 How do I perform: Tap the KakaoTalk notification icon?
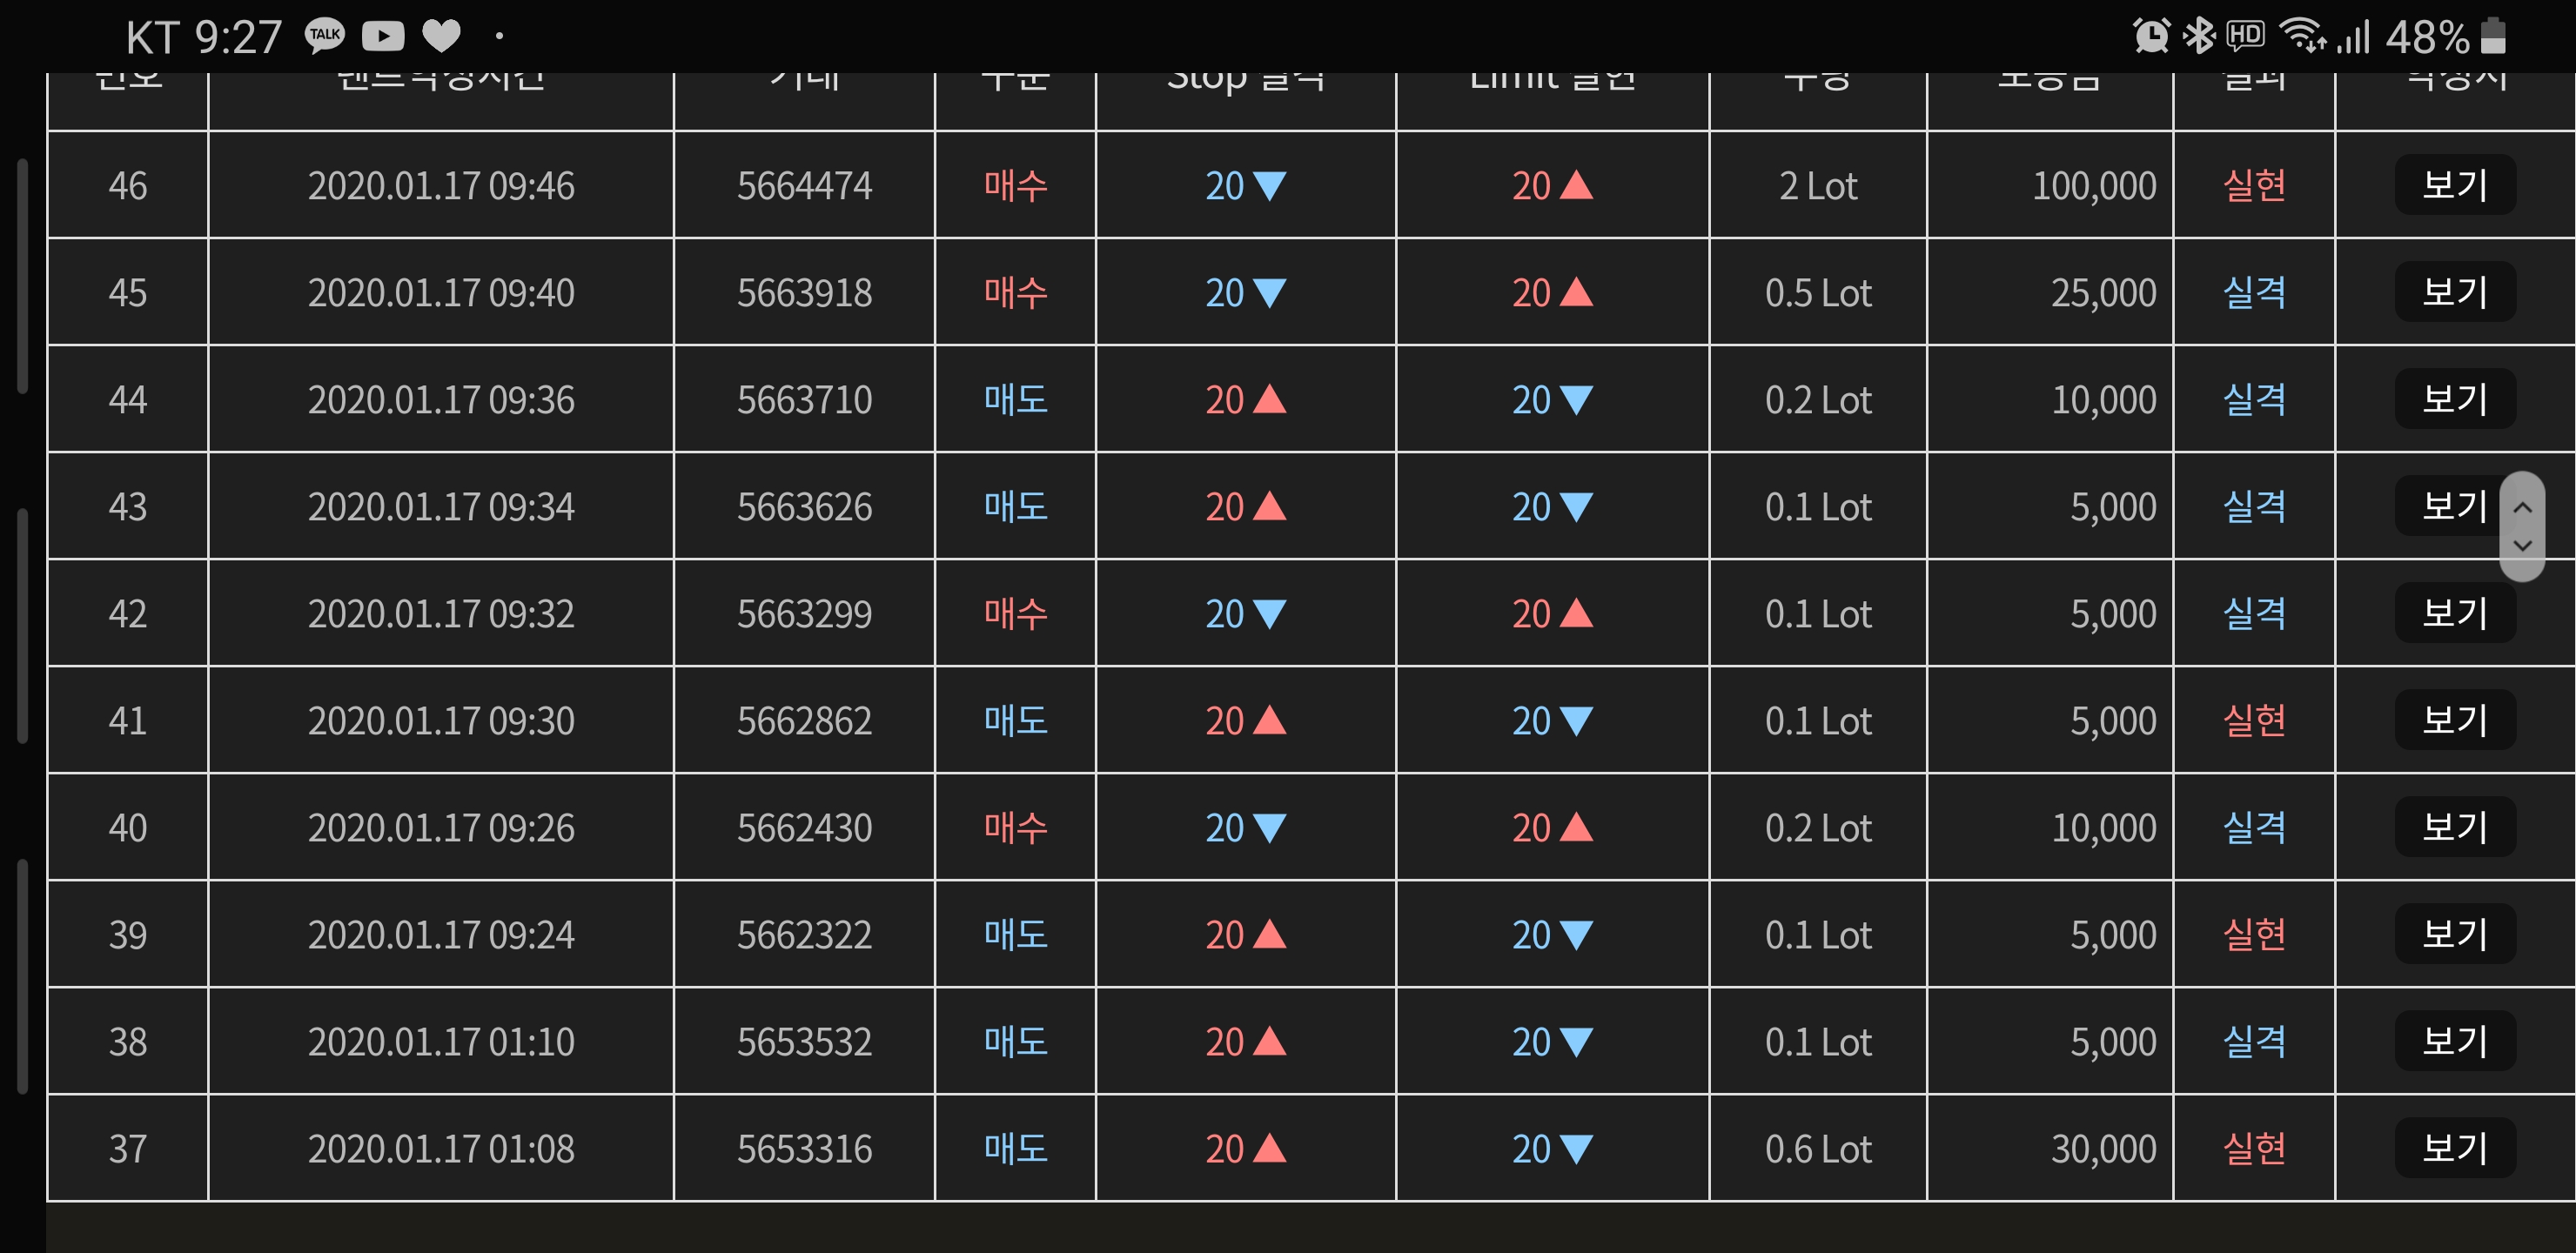(x=324, y=36)
